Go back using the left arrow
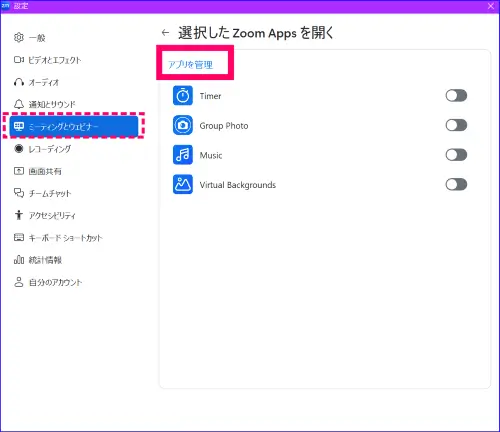500x432 pixels. pyautogui.click(x=165, y=33)
